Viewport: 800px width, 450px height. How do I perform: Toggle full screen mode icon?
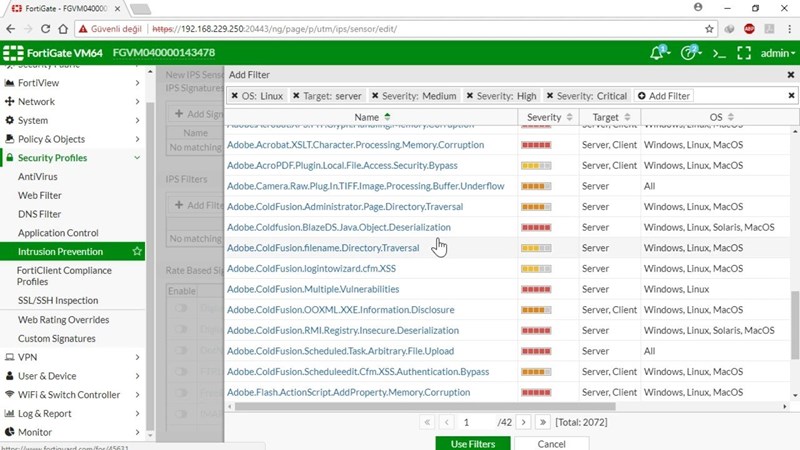[744, 53]
